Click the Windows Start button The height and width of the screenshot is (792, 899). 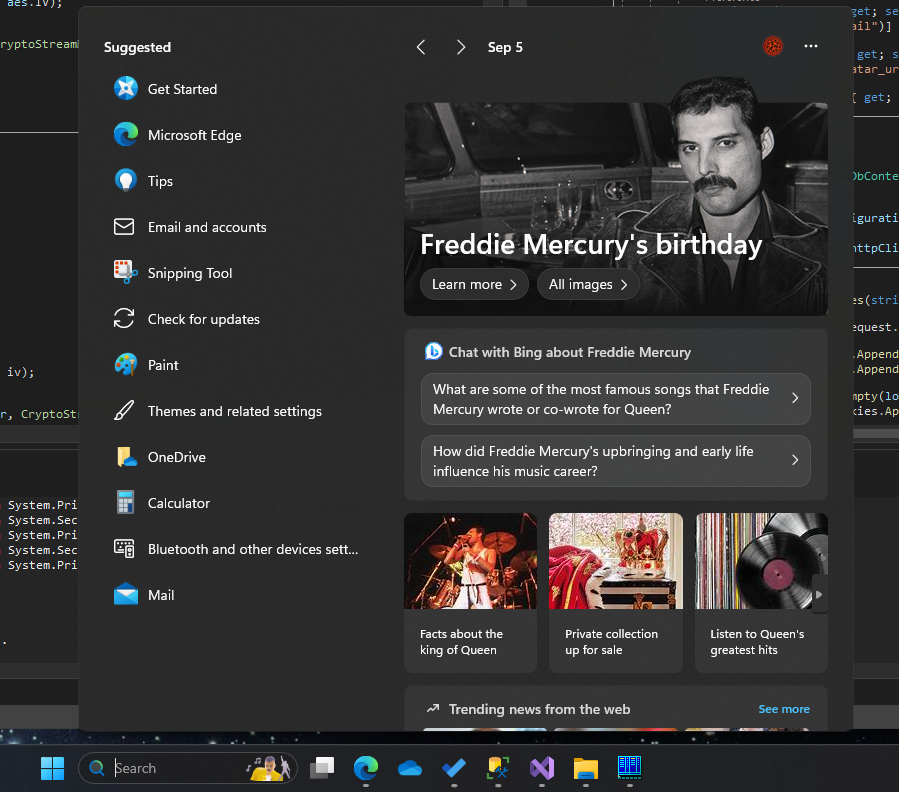(x=52, y=768)
